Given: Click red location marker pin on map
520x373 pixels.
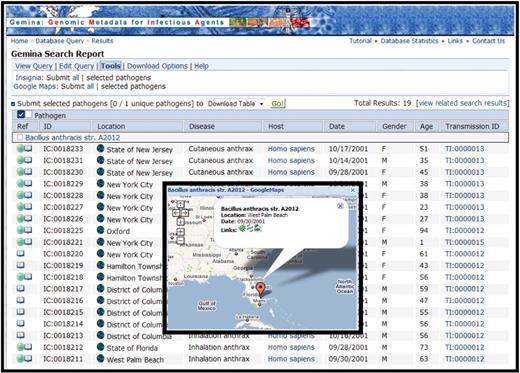Looking at the screenshot, I should [x=261, y=290].
